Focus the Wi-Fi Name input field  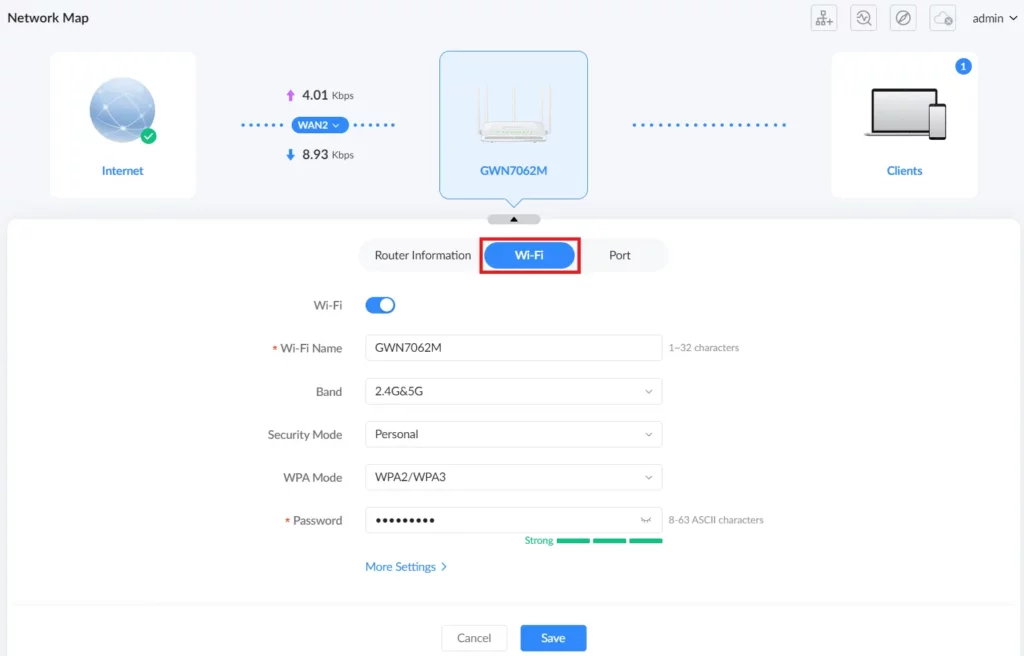[x=513, y=348]
